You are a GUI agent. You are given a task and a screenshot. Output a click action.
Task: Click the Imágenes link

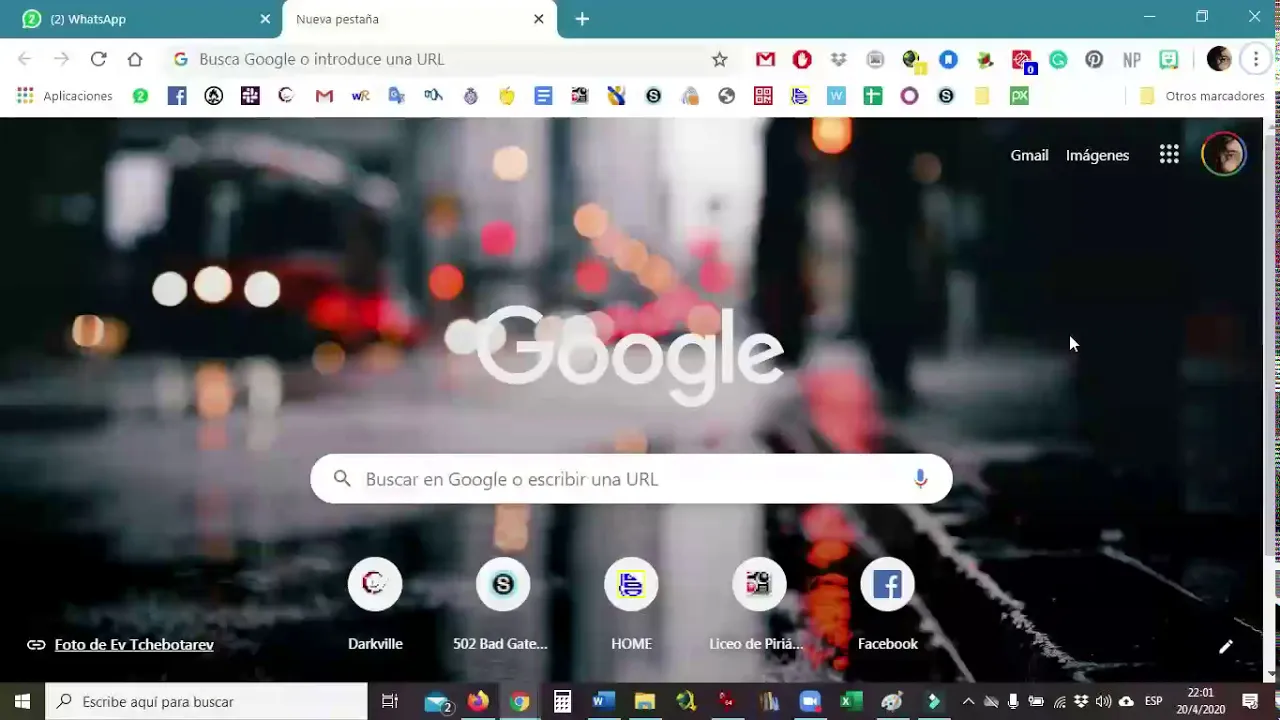point(1097,155)
